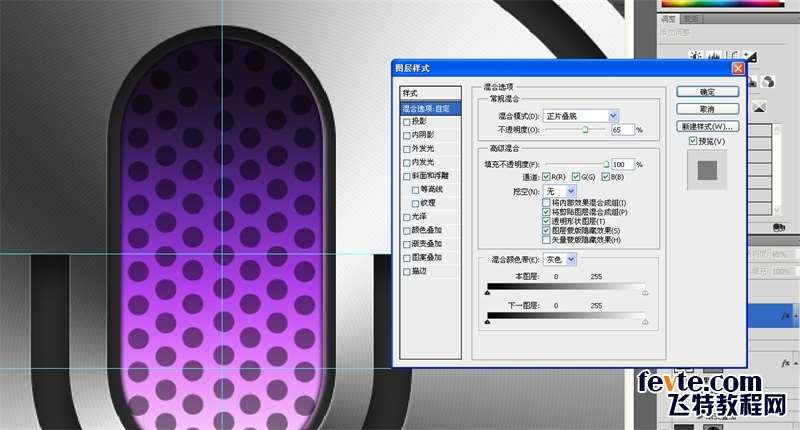The image size is (800, 430).
Task: Click the 取消 cancel button
Action: pos(708,109)
